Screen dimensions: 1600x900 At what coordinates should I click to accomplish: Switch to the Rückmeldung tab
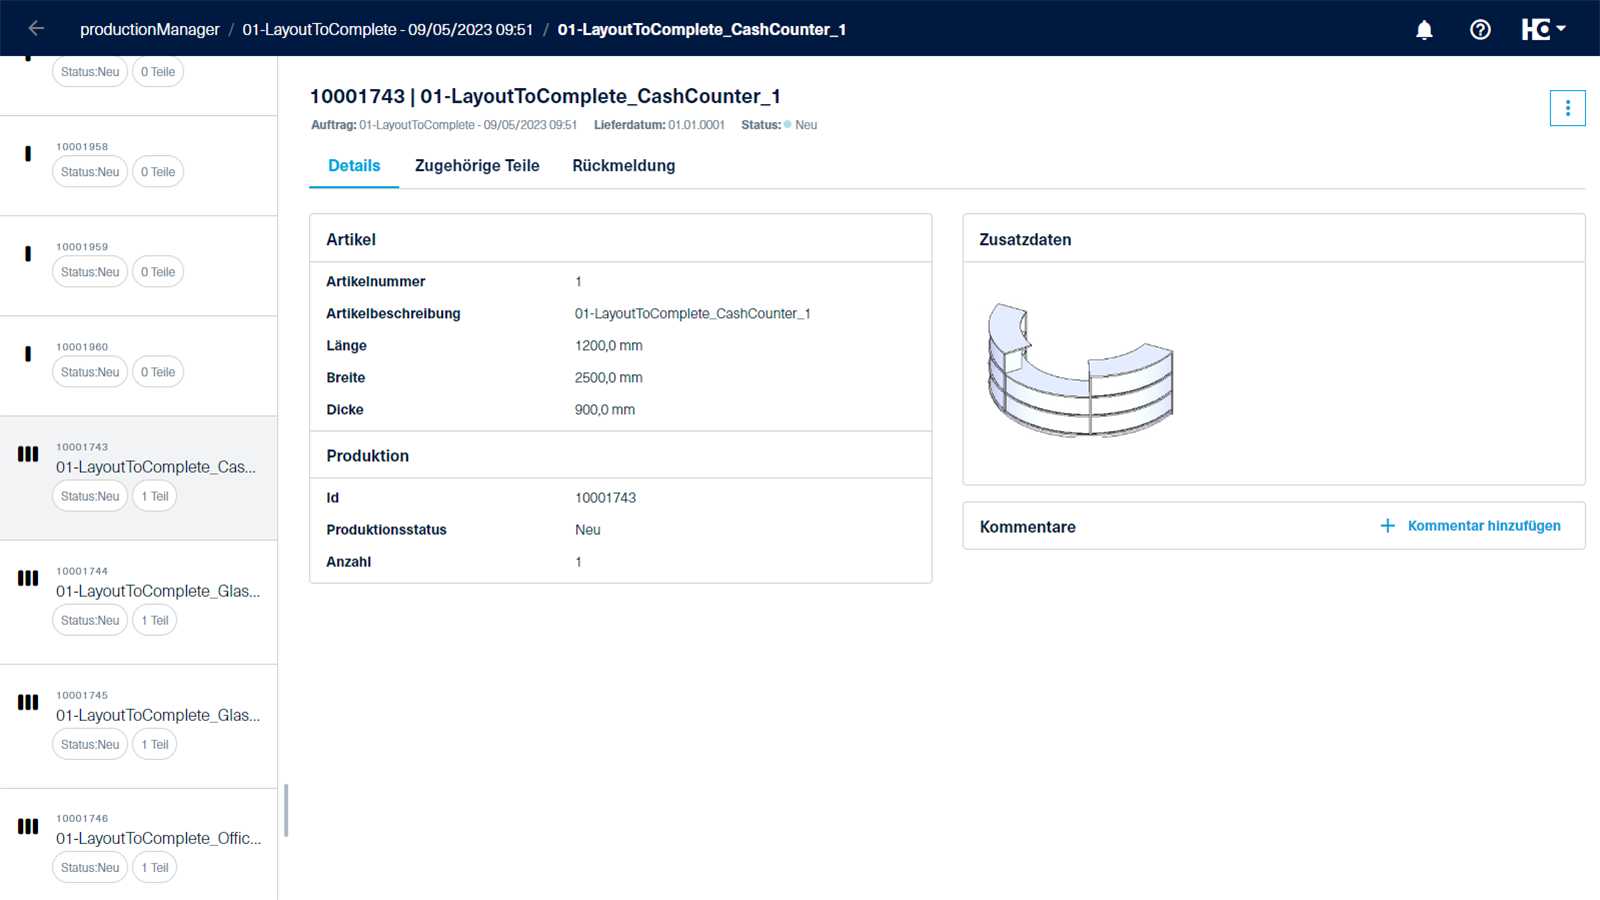tap(623, 166)
